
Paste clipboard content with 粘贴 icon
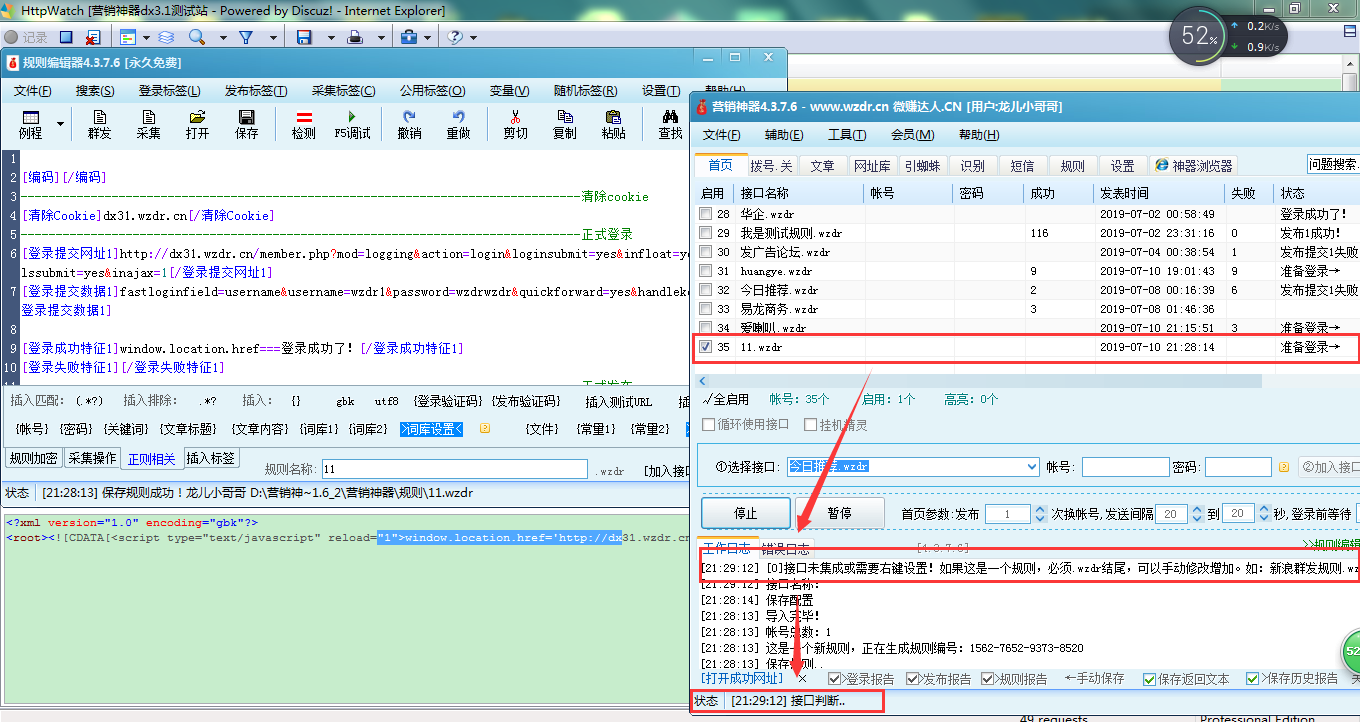click(x=612, y=123)
